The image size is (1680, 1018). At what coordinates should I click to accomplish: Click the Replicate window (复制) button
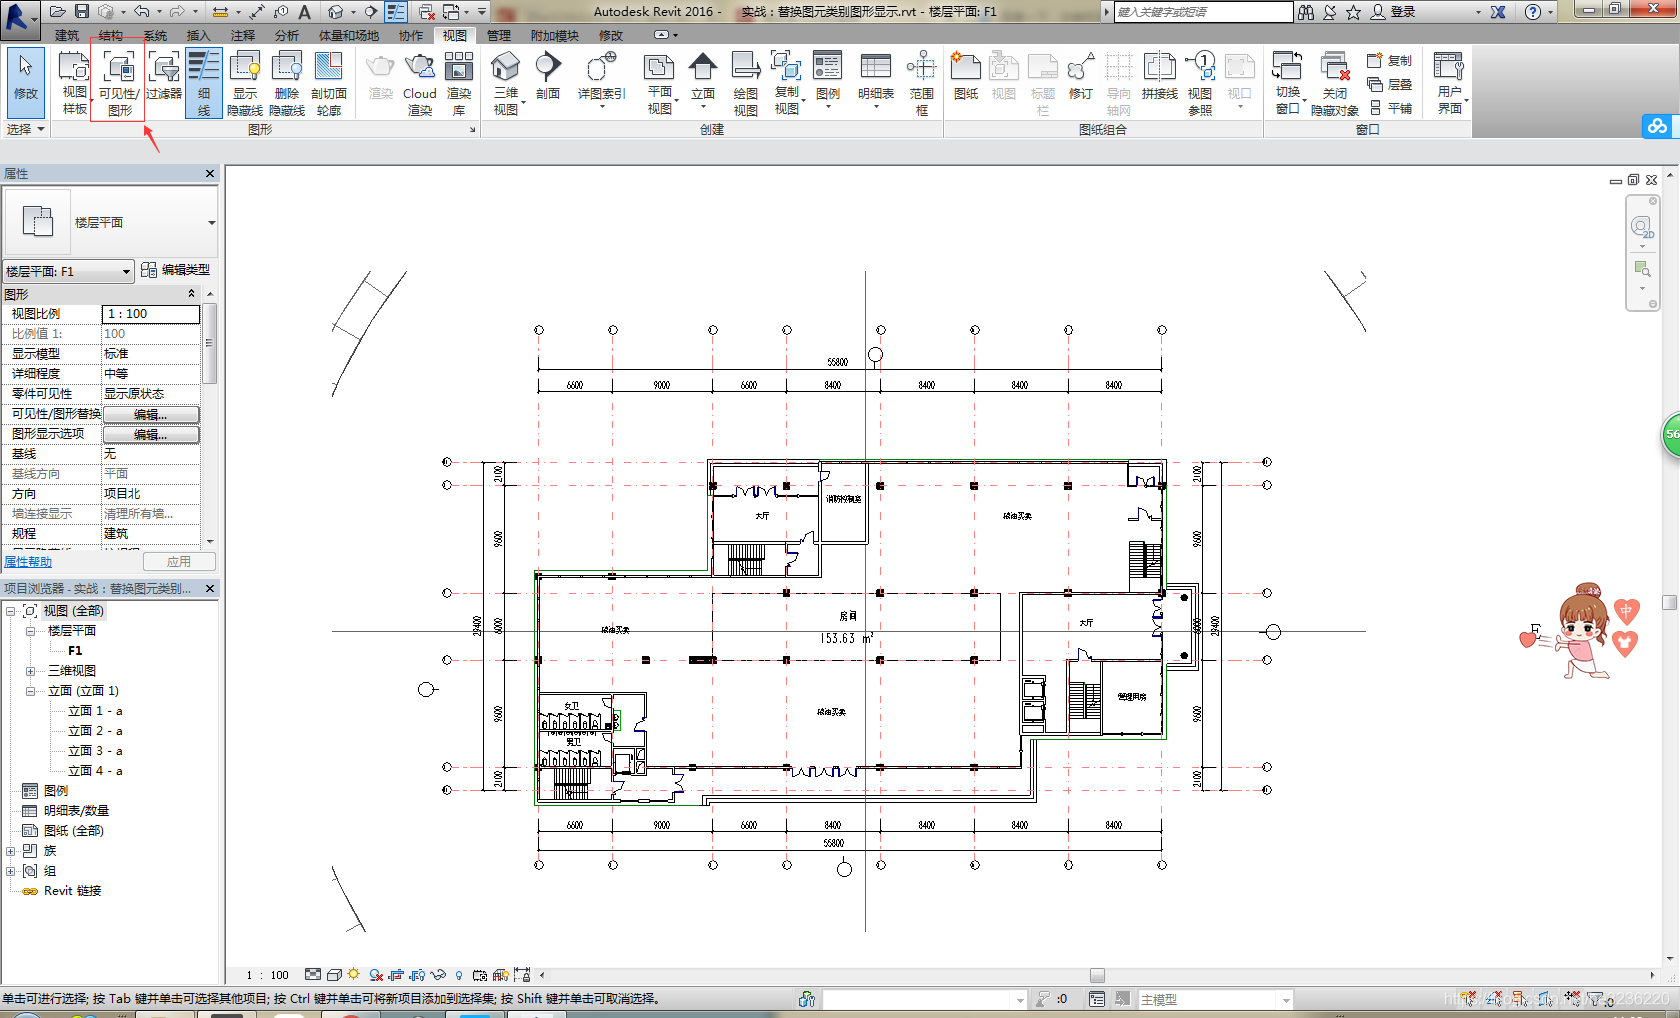[x=1390, y=60]
